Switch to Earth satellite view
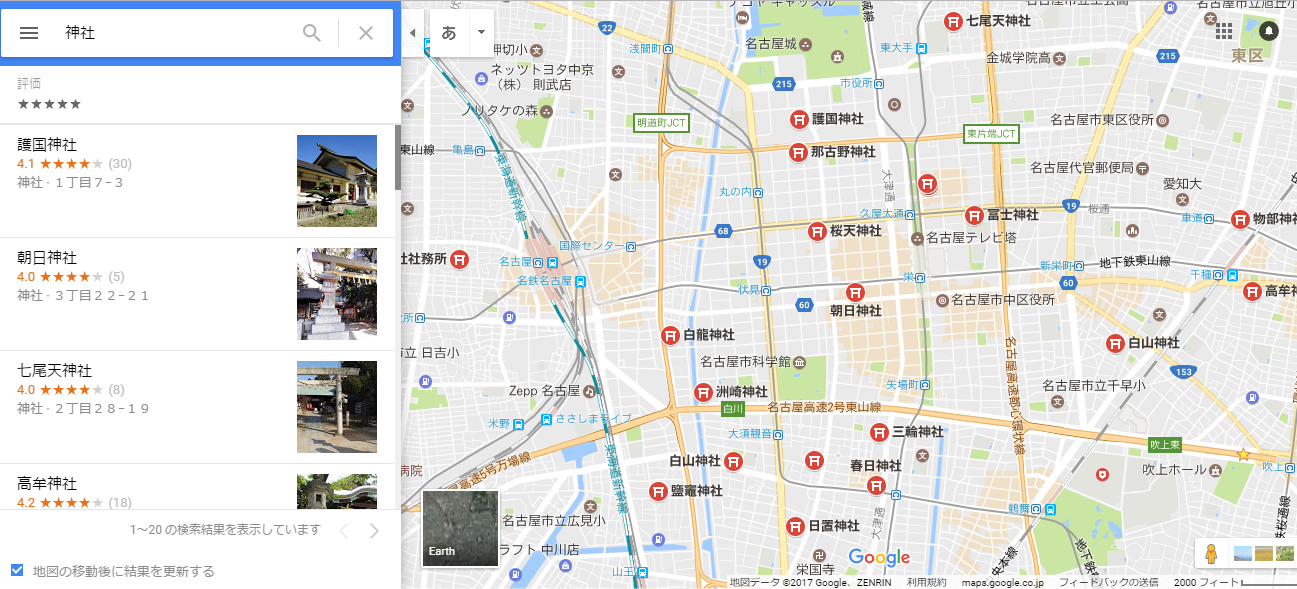The height and width of the screenshot is (589, 1297). (460, 528)
